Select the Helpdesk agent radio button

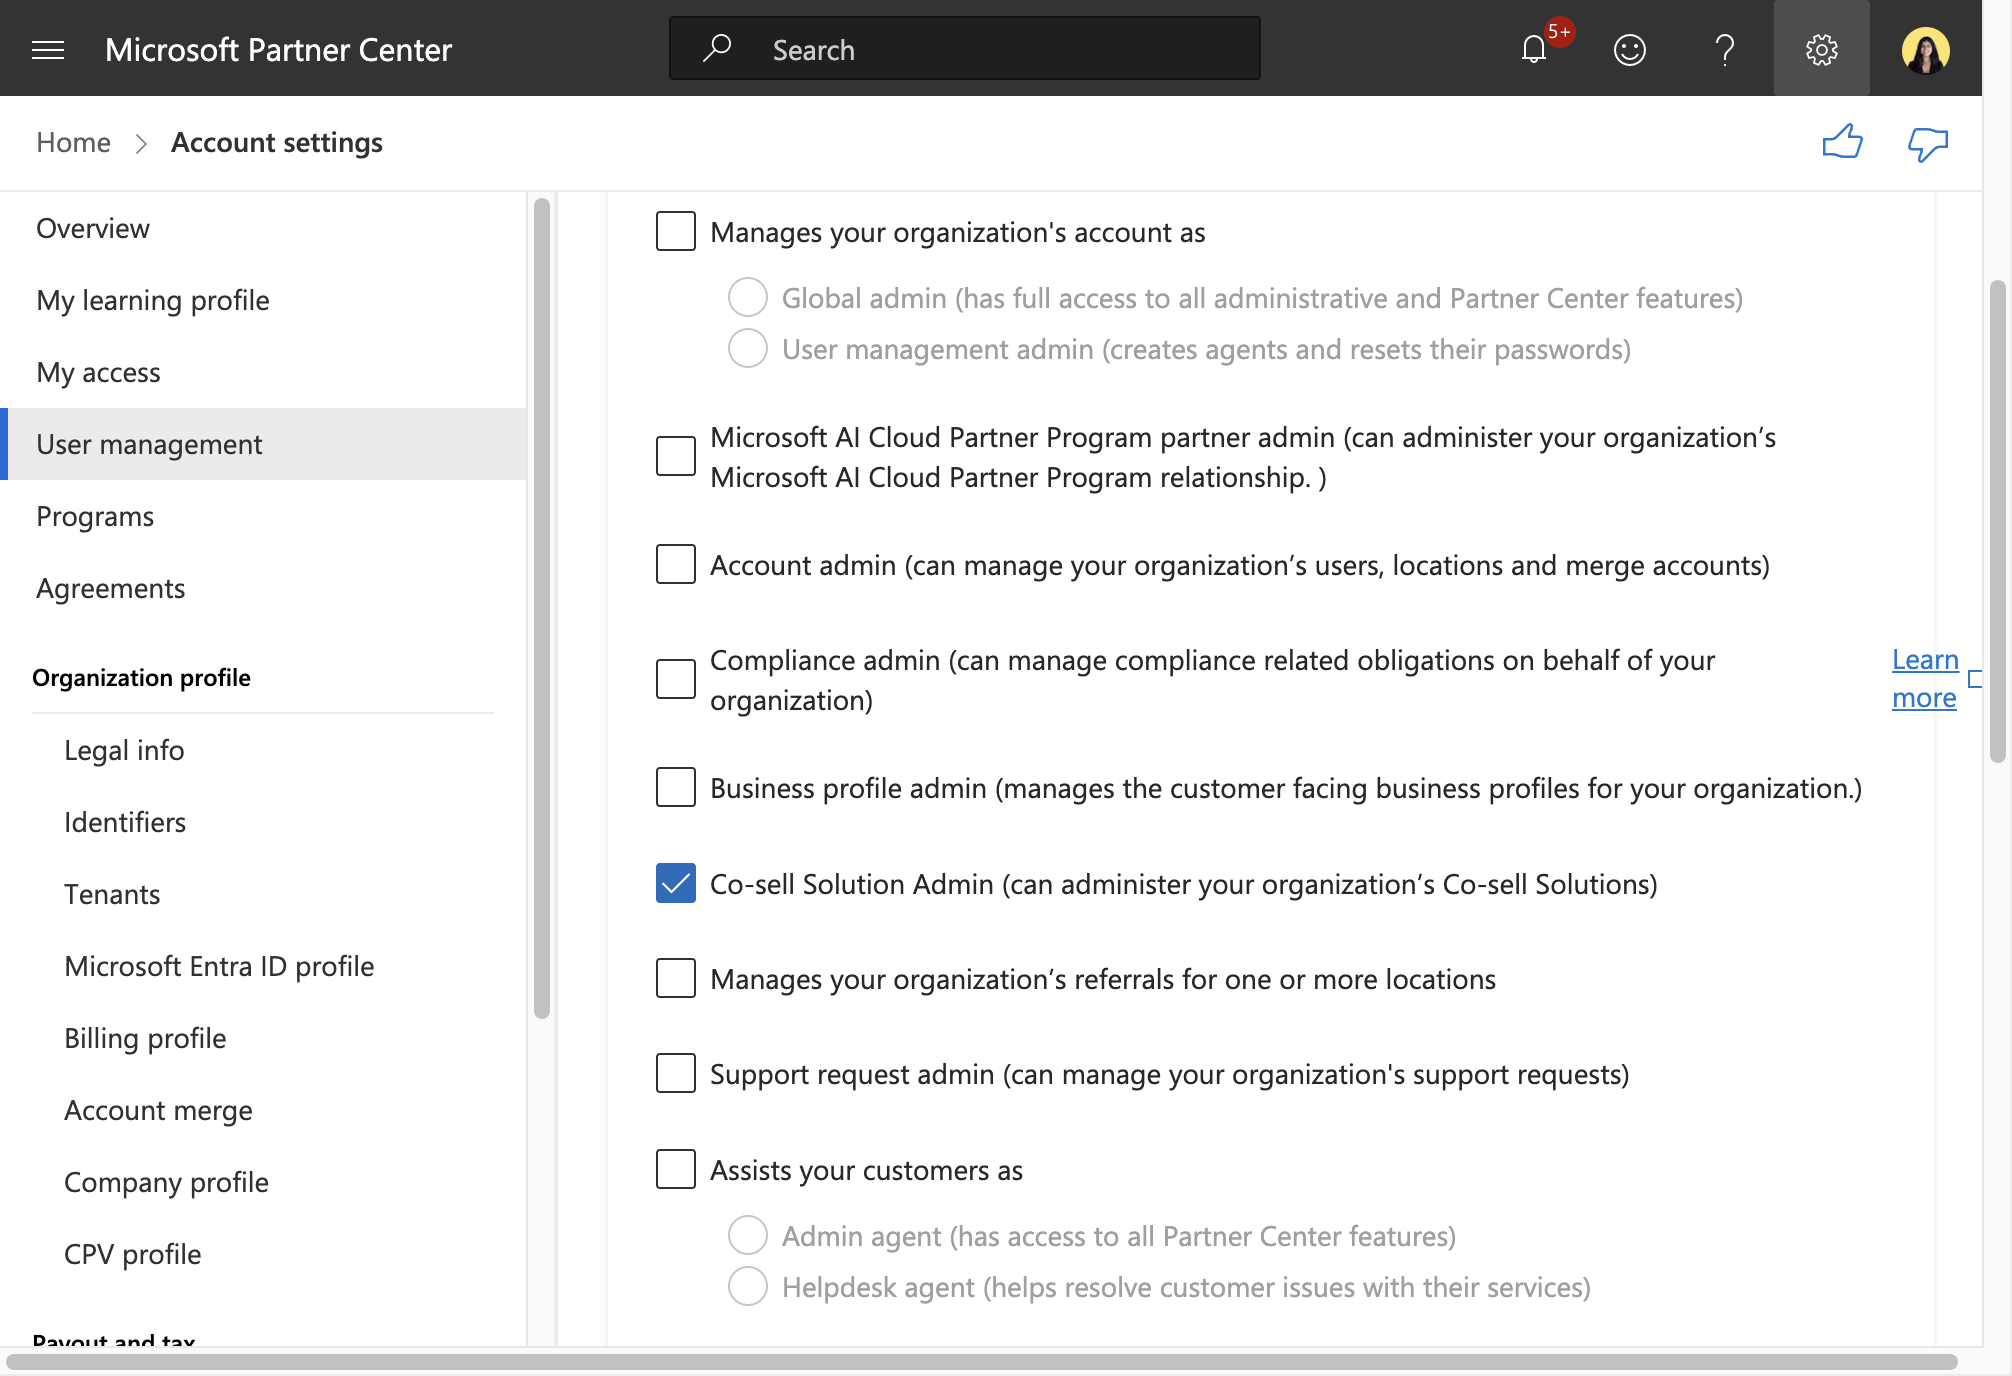(x=748, y=1286)
